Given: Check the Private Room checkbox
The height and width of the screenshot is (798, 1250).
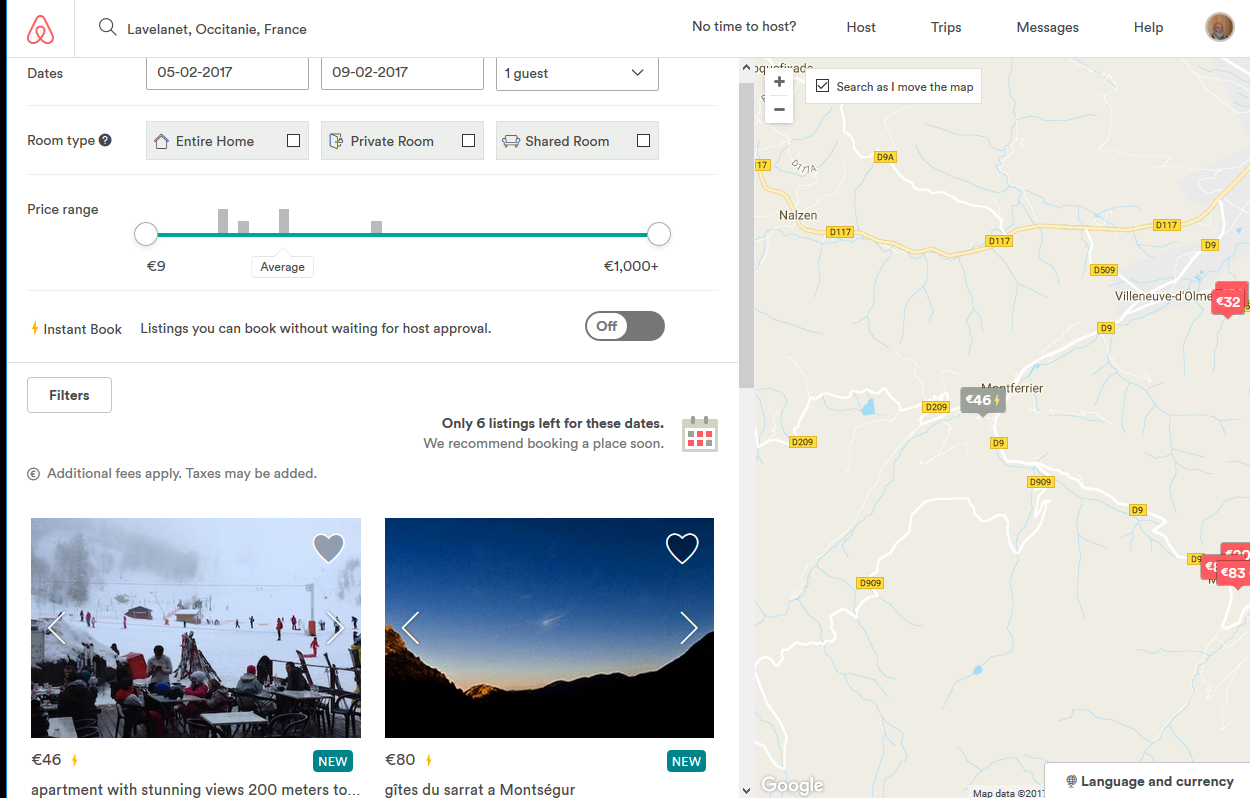Looking at the screenshot, I should click(468, 141).
